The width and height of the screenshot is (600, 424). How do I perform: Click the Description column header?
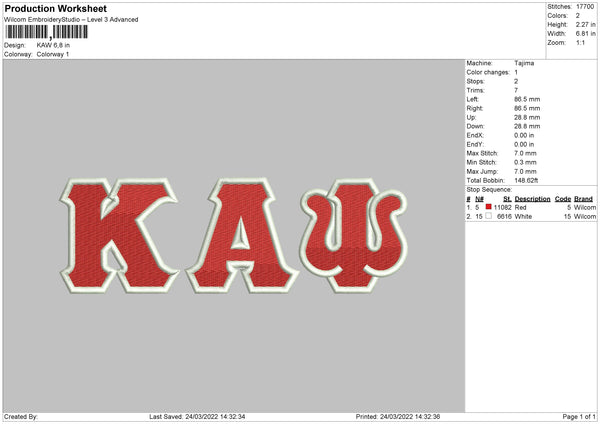(532, 199)
